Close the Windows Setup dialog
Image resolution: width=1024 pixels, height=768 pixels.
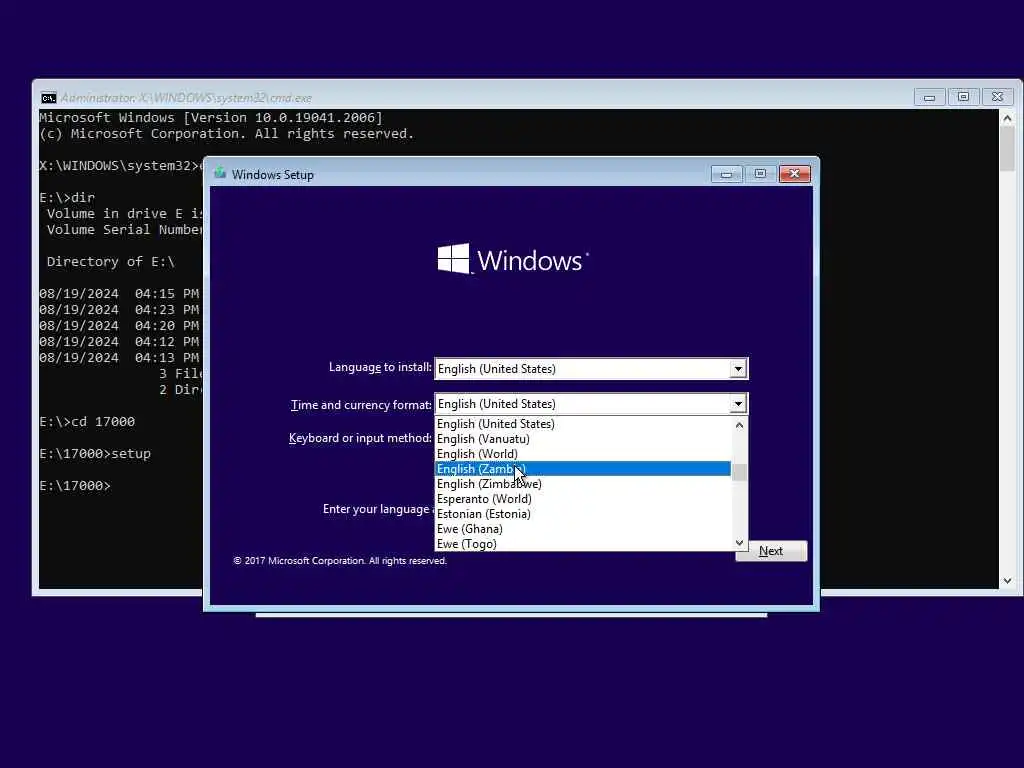pyautogui.click(x=795, y=174)
